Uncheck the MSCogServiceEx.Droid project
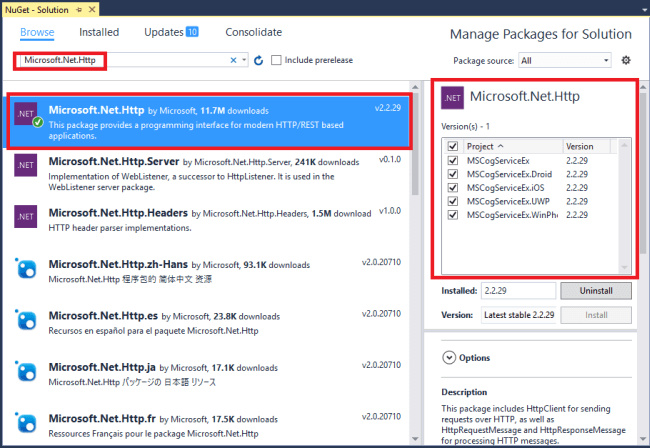The height and width of the screenshot is (448, 650). [x=453, y=174]
